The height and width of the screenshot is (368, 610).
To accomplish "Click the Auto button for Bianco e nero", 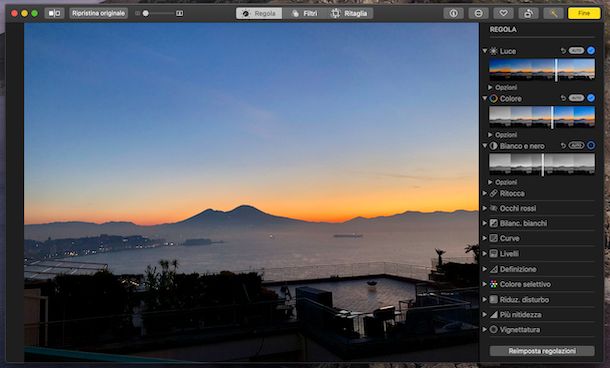I will [x=576, y=145].
